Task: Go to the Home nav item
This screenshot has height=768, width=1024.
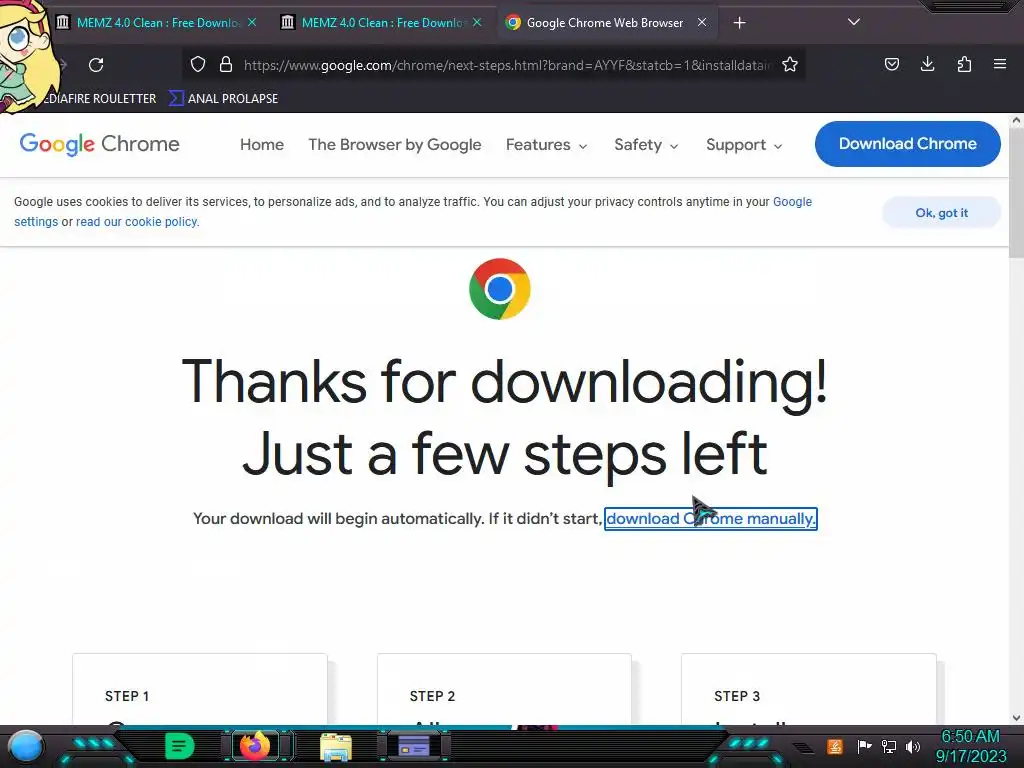Action: (262, 144)
